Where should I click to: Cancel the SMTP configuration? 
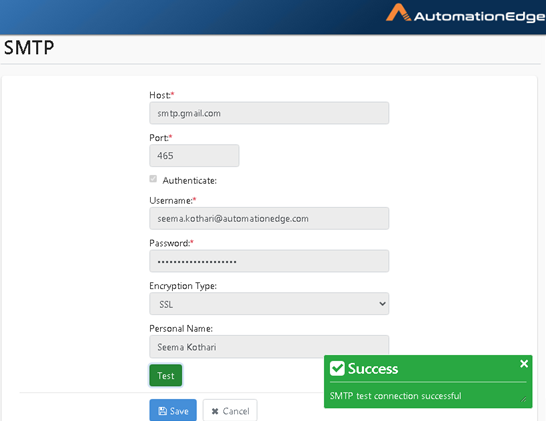(x=230, y=411)
